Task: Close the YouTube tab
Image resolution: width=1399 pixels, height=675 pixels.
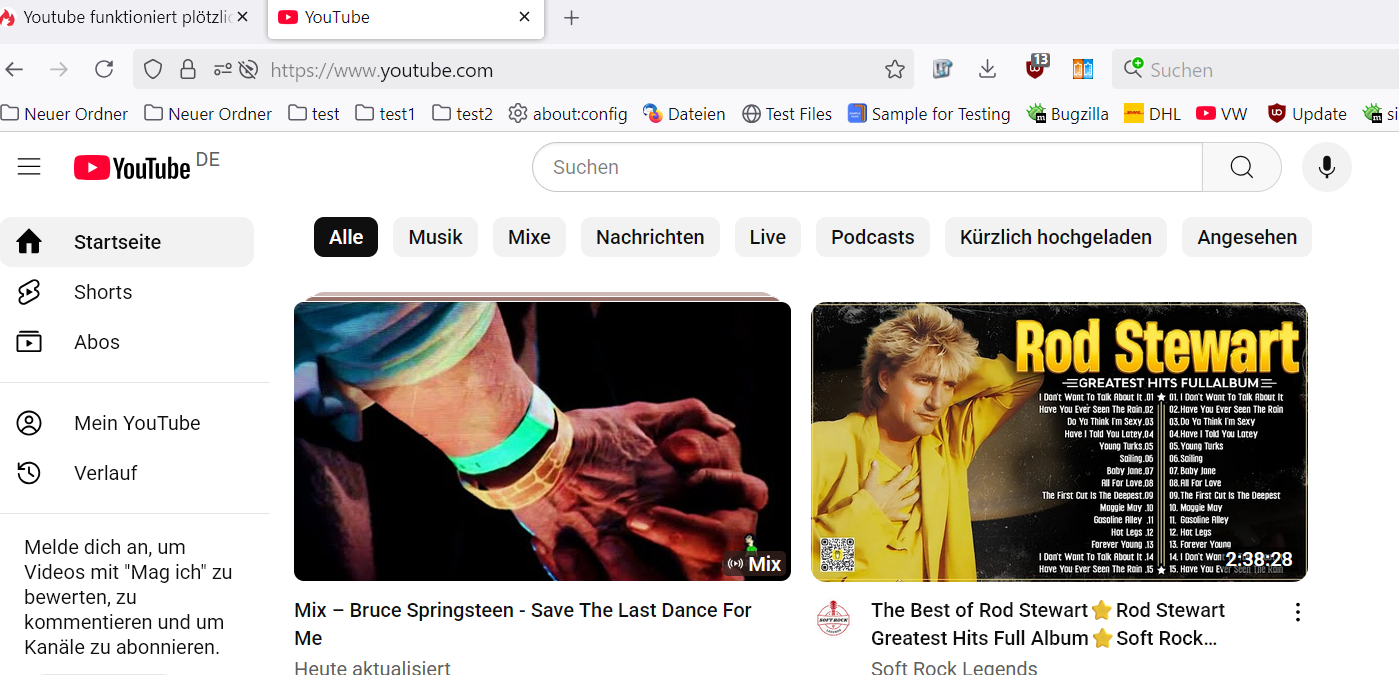Action: click(525, 17)
